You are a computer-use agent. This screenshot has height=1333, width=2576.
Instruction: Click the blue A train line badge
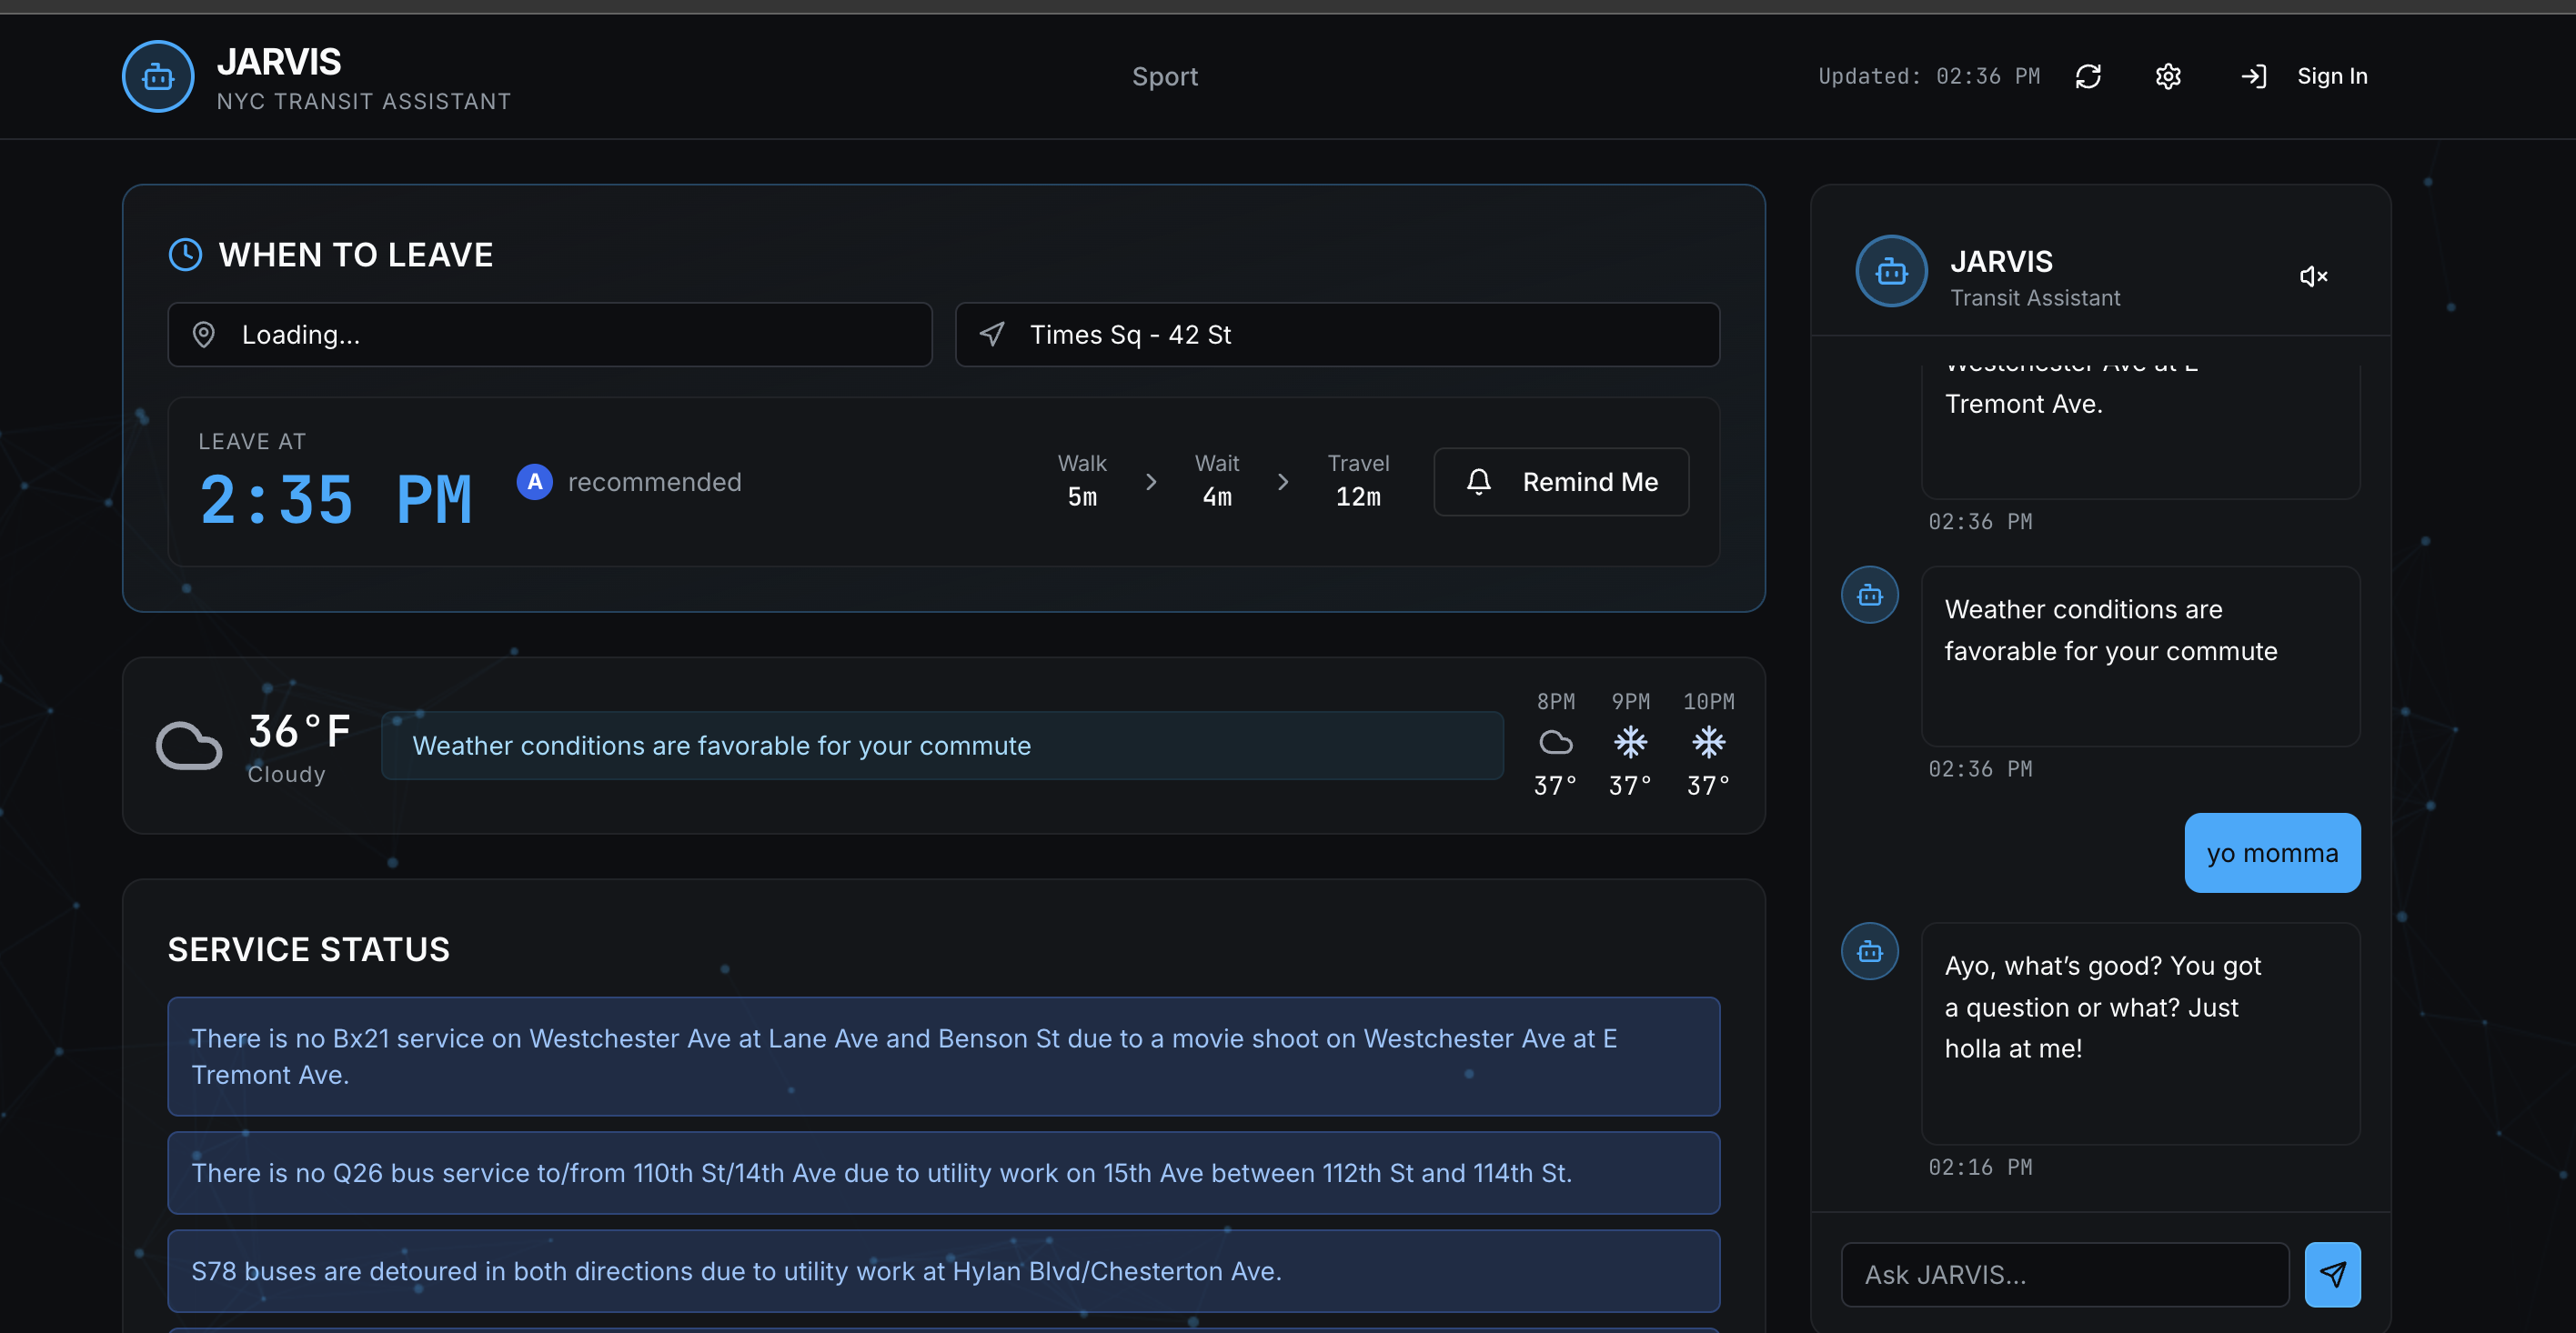534,482
